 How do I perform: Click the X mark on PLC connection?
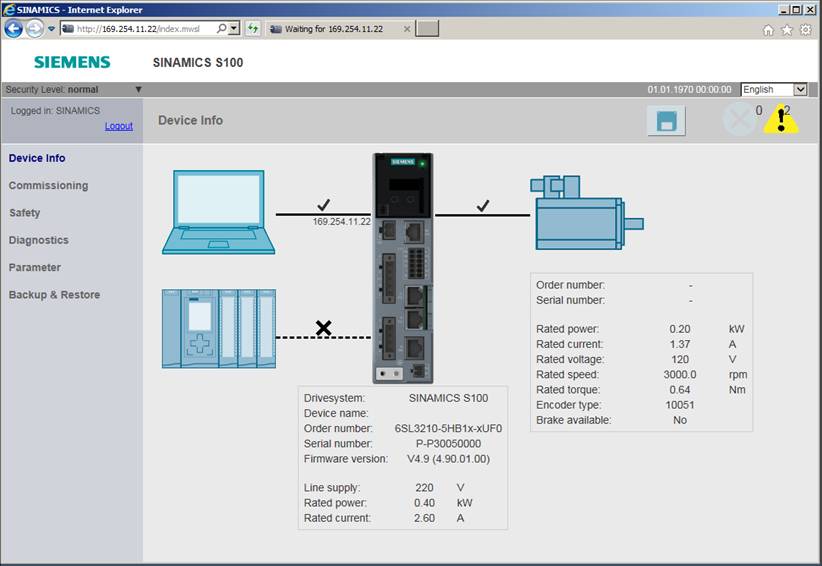click(323, 328)
